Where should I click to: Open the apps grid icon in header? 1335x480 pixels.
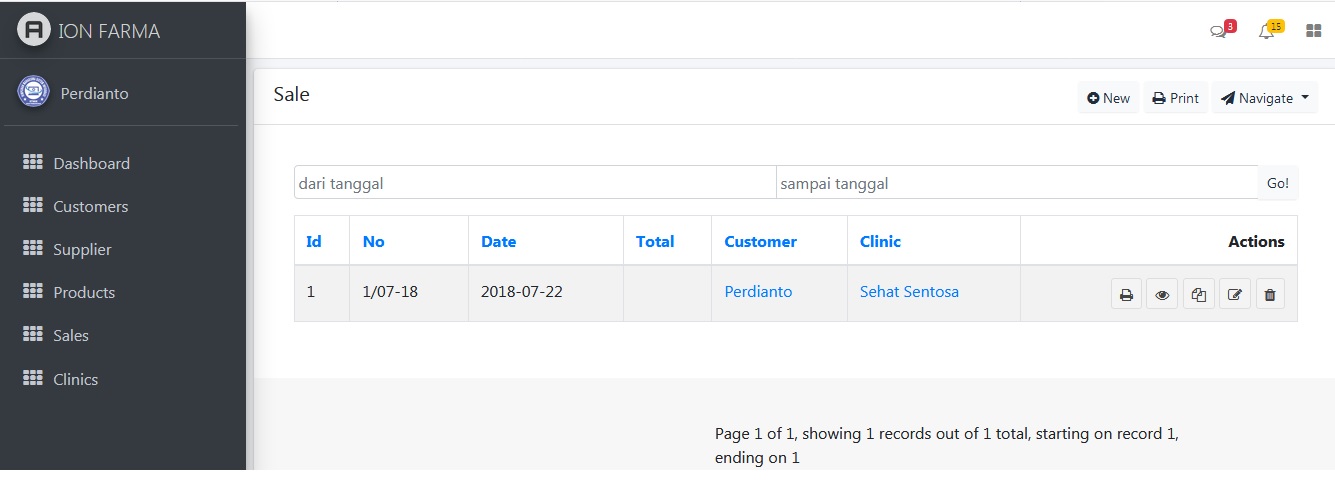click(x=1314, y=31)
